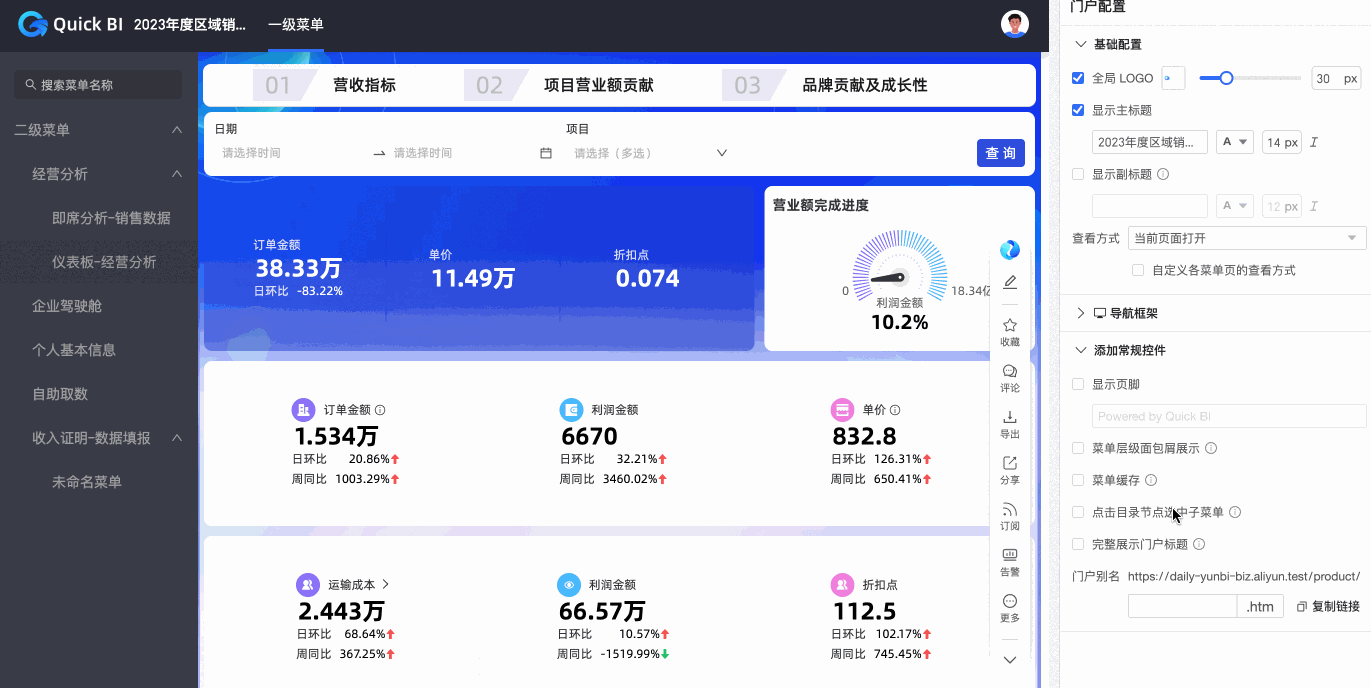
Task: Open the 运输成本 drill arrow
Action: pyautogui.click(x=386, y=584)
